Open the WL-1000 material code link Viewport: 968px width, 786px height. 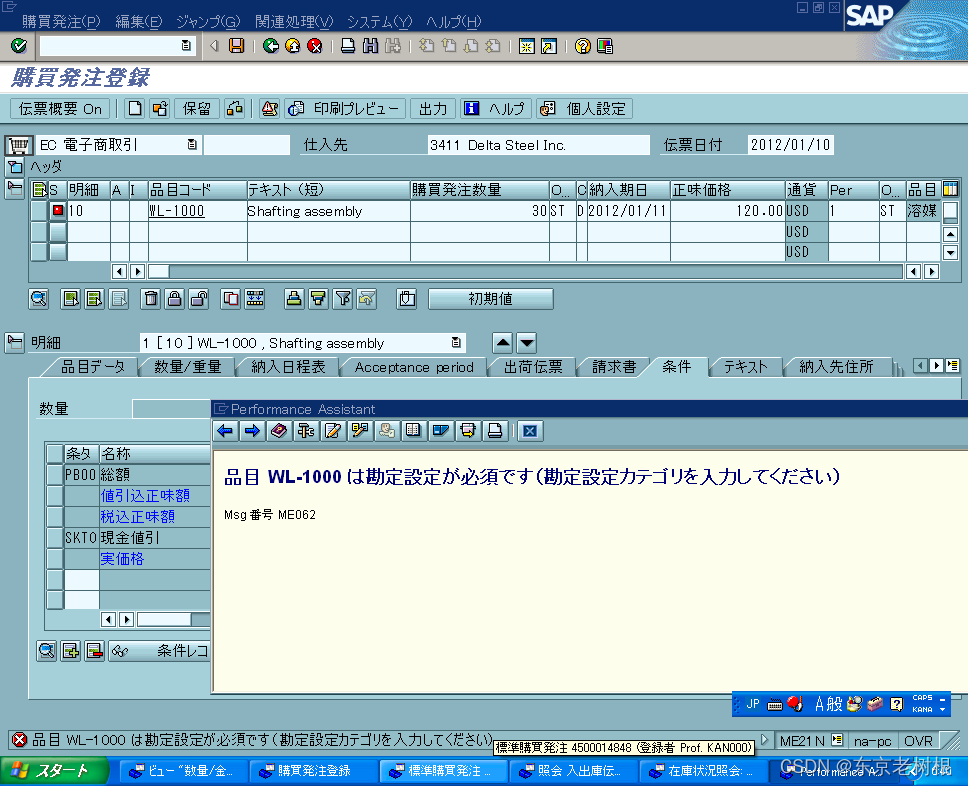177,211
